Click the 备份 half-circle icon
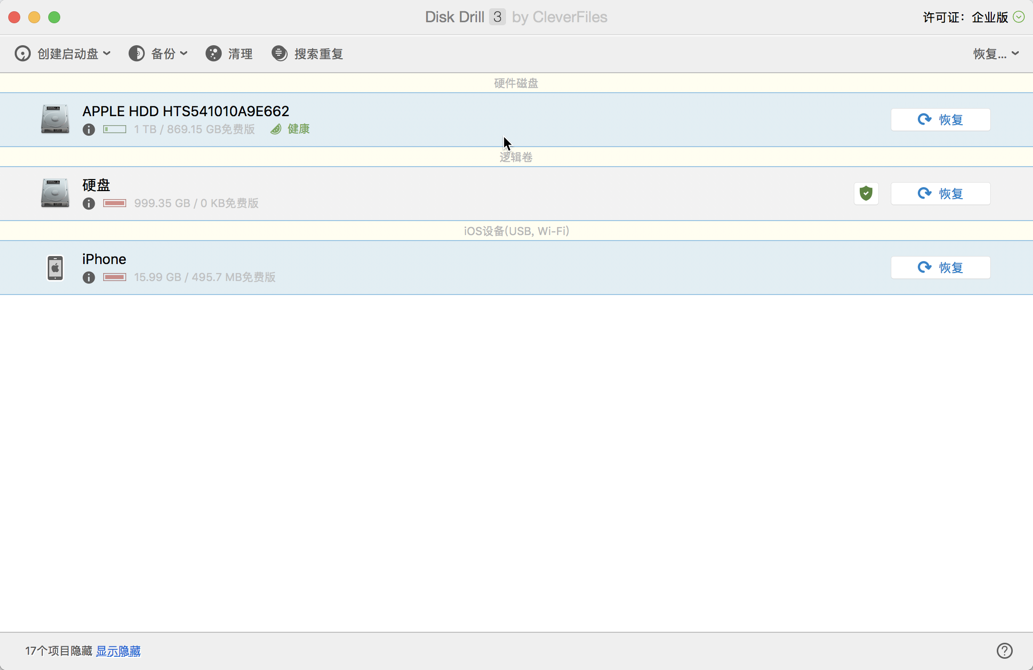The image size is (1033, 670). [x=136, y=54]
